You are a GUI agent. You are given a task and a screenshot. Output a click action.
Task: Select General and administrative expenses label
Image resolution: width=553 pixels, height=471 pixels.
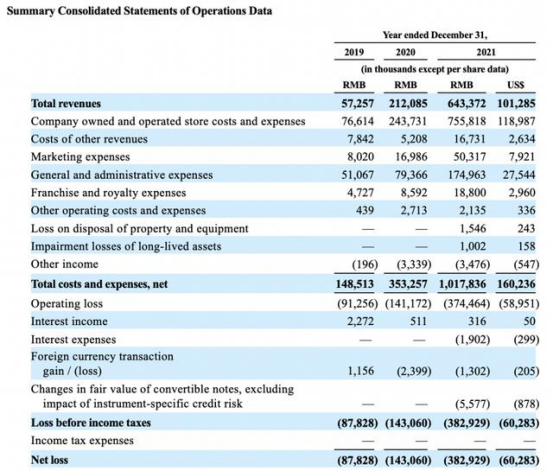[122, 175]
